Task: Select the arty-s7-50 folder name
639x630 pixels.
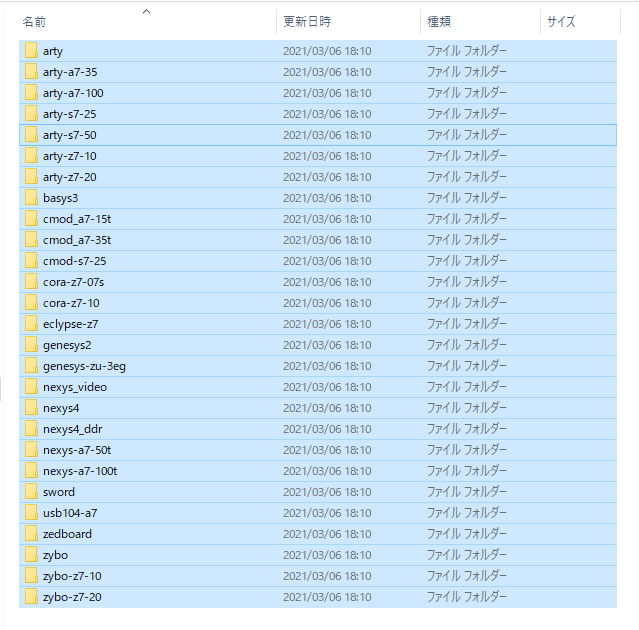Action: [69, 135]
